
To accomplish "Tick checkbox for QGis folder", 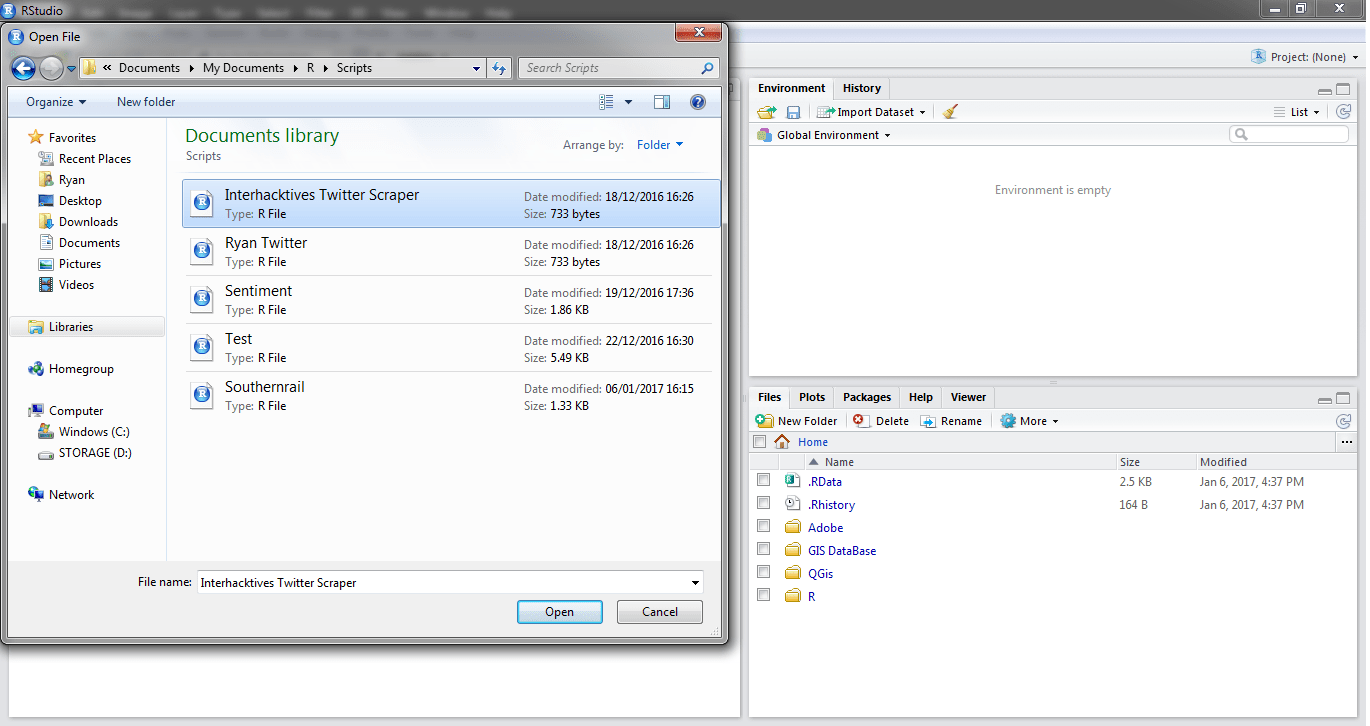I will 764,572.
